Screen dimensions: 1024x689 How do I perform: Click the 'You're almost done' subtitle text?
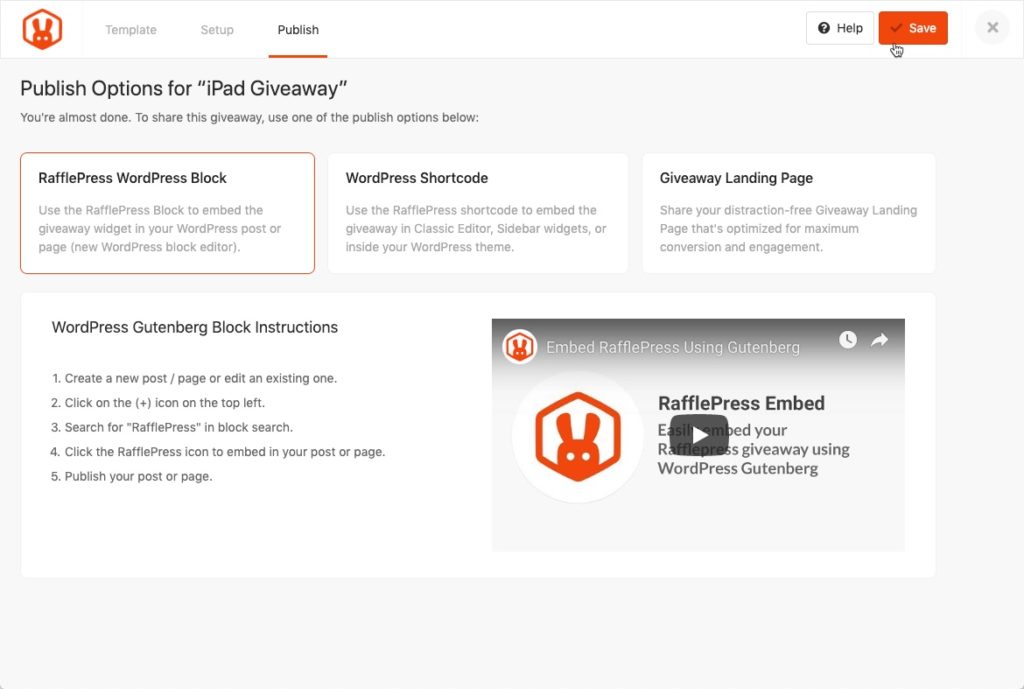click(249, 118)
